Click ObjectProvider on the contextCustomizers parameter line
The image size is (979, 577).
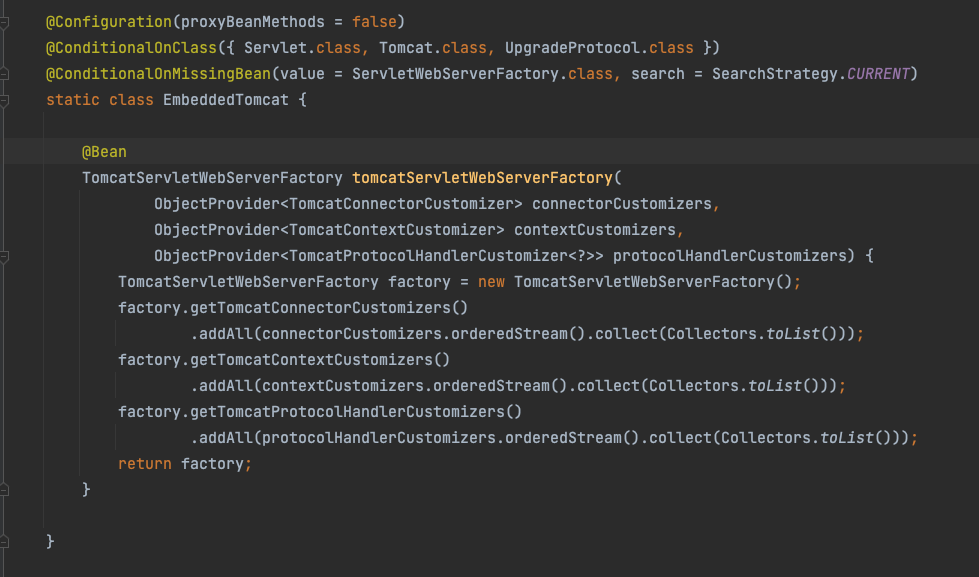pos(217,230)
